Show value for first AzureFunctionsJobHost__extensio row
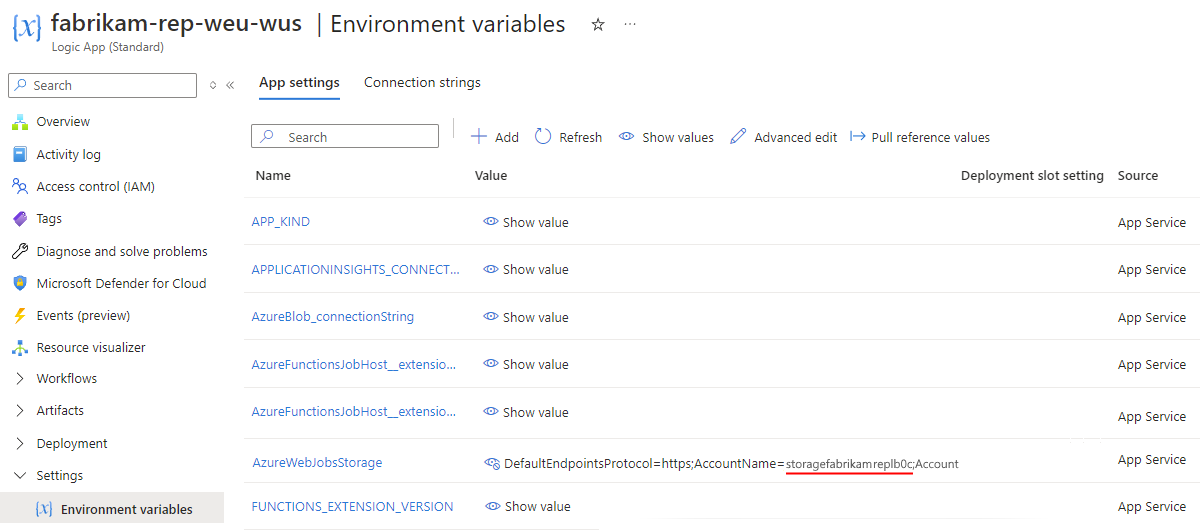Image resolution: width=1200 pixels, height=530 pixels. 526,364
